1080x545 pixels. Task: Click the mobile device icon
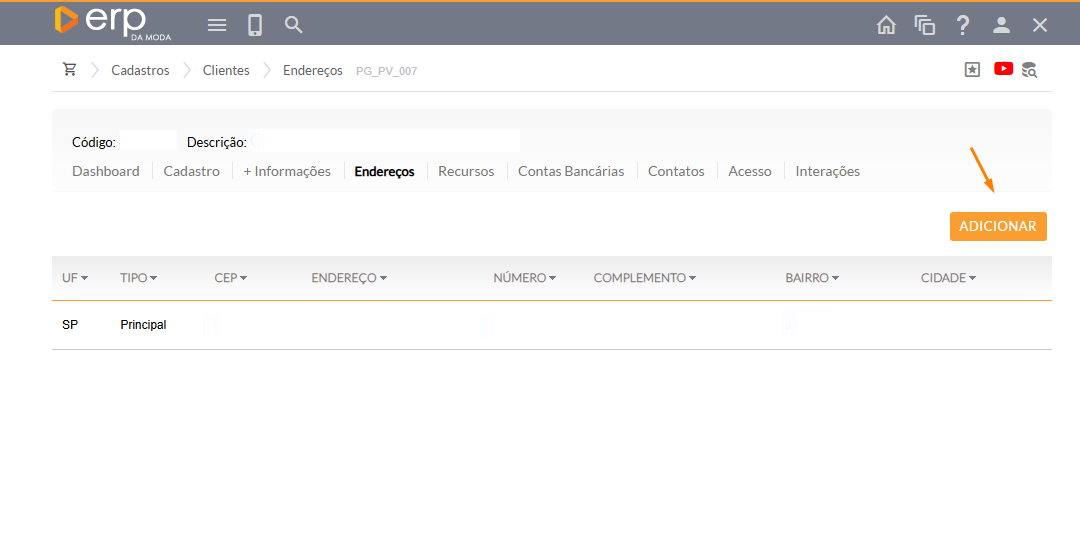(255, 25)
